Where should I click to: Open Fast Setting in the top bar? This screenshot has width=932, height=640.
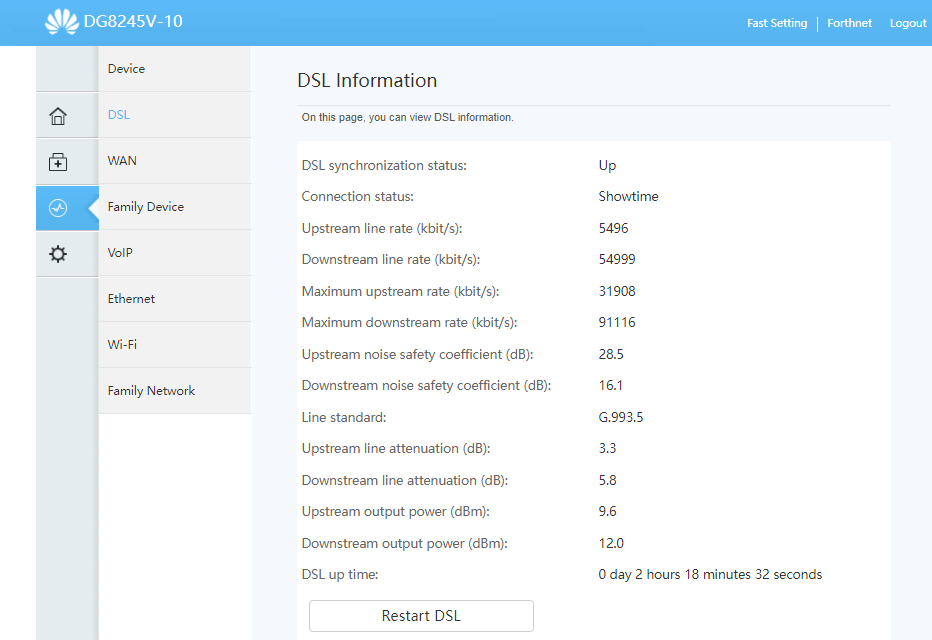(x=776, y=23)
